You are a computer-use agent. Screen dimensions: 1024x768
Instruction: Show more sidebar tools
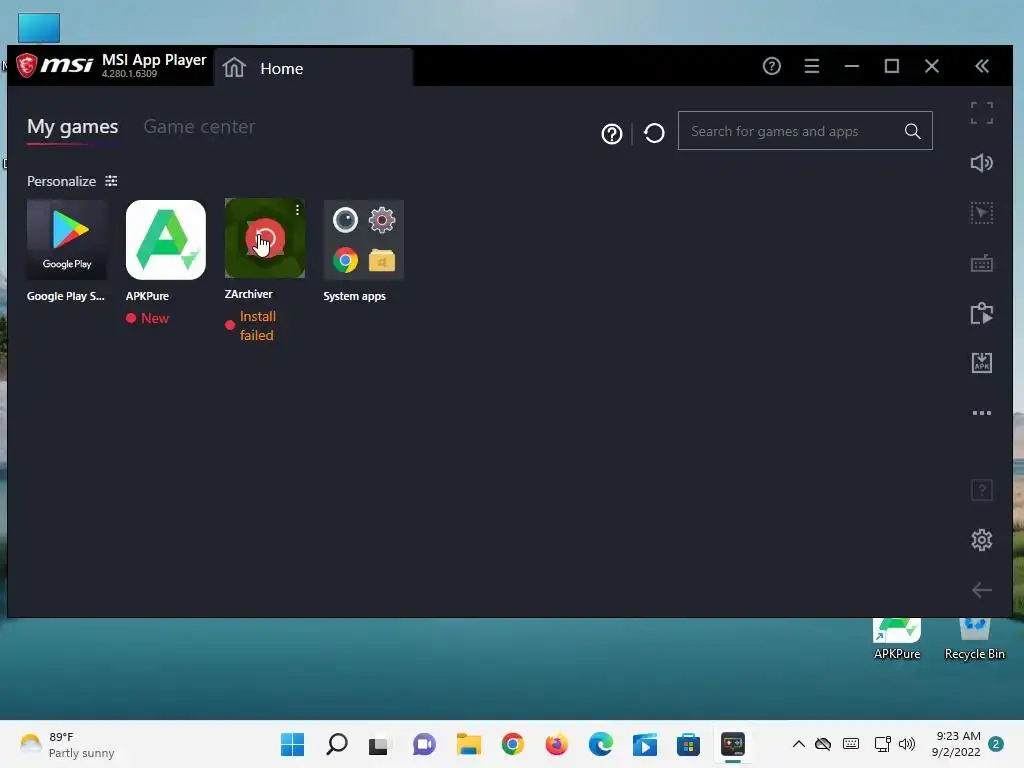(x=982, y=413)
